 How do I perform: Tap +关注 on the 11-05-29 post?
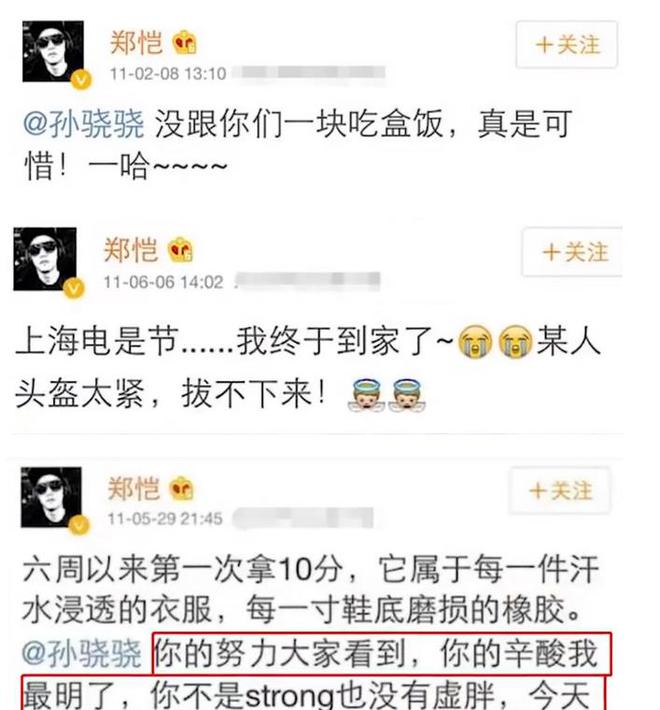[560, 490]
